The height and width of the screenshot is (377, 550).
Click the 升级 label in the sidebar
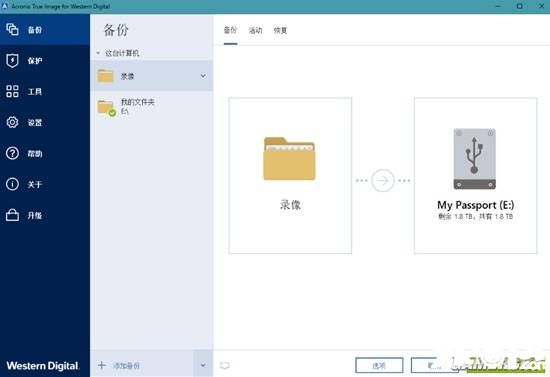(x=35, y=215)
